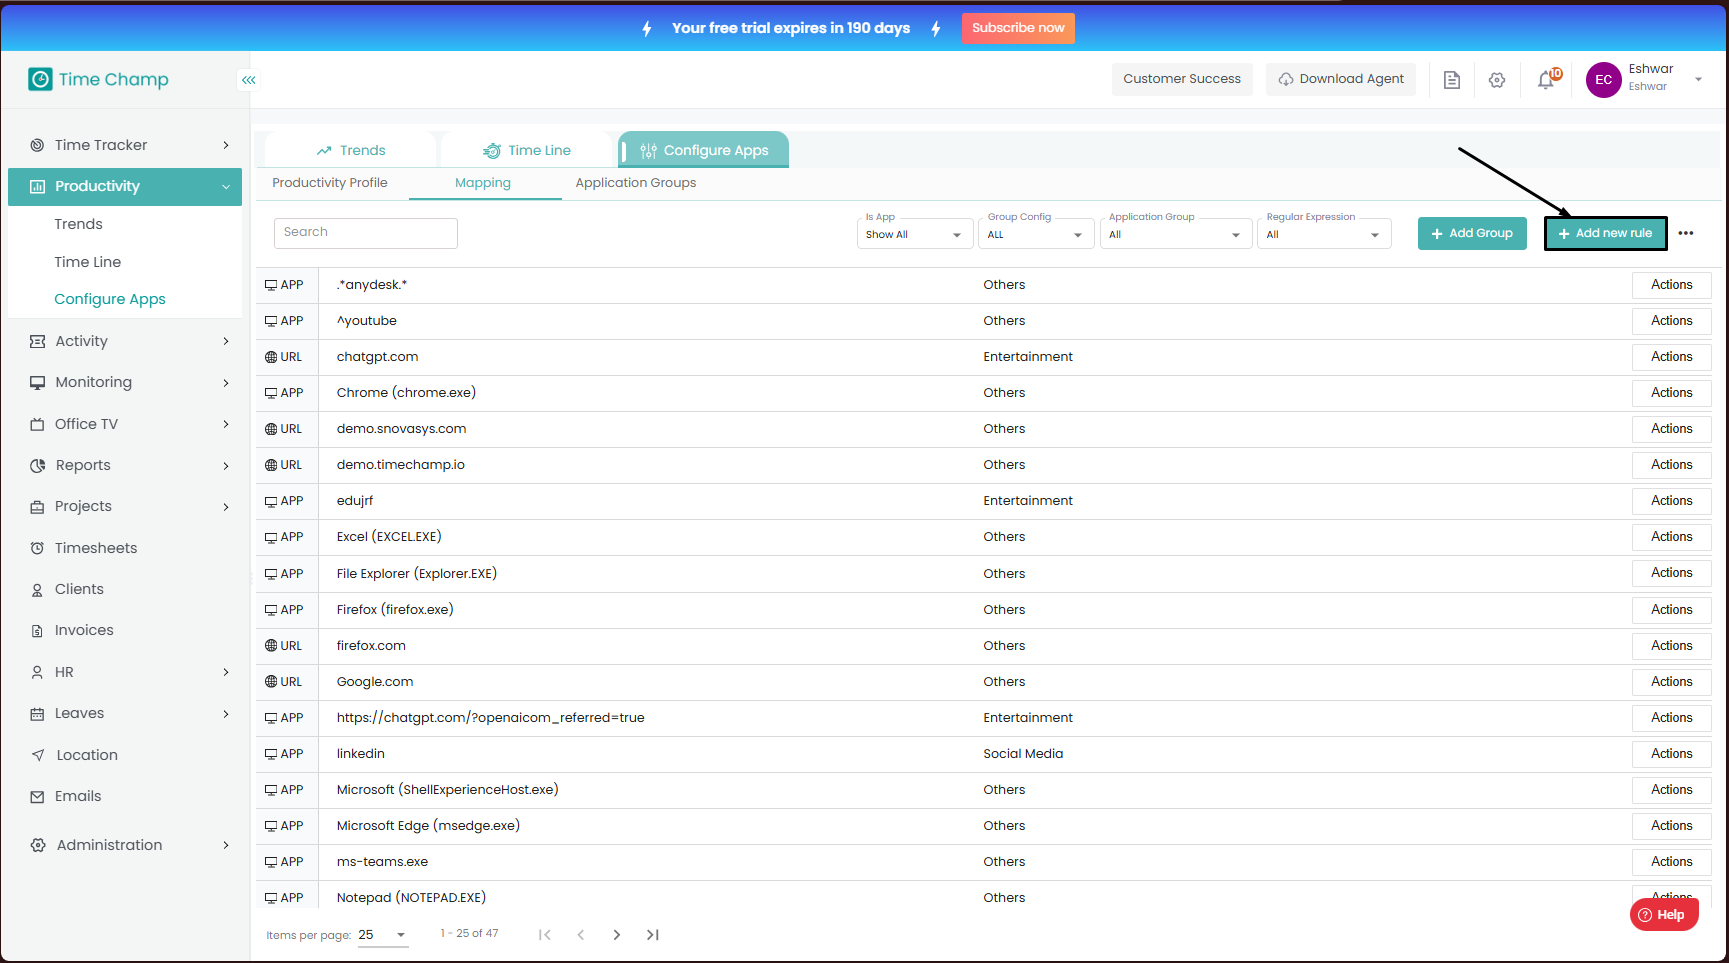Select the Google.com entry

[x=375, y=682]
